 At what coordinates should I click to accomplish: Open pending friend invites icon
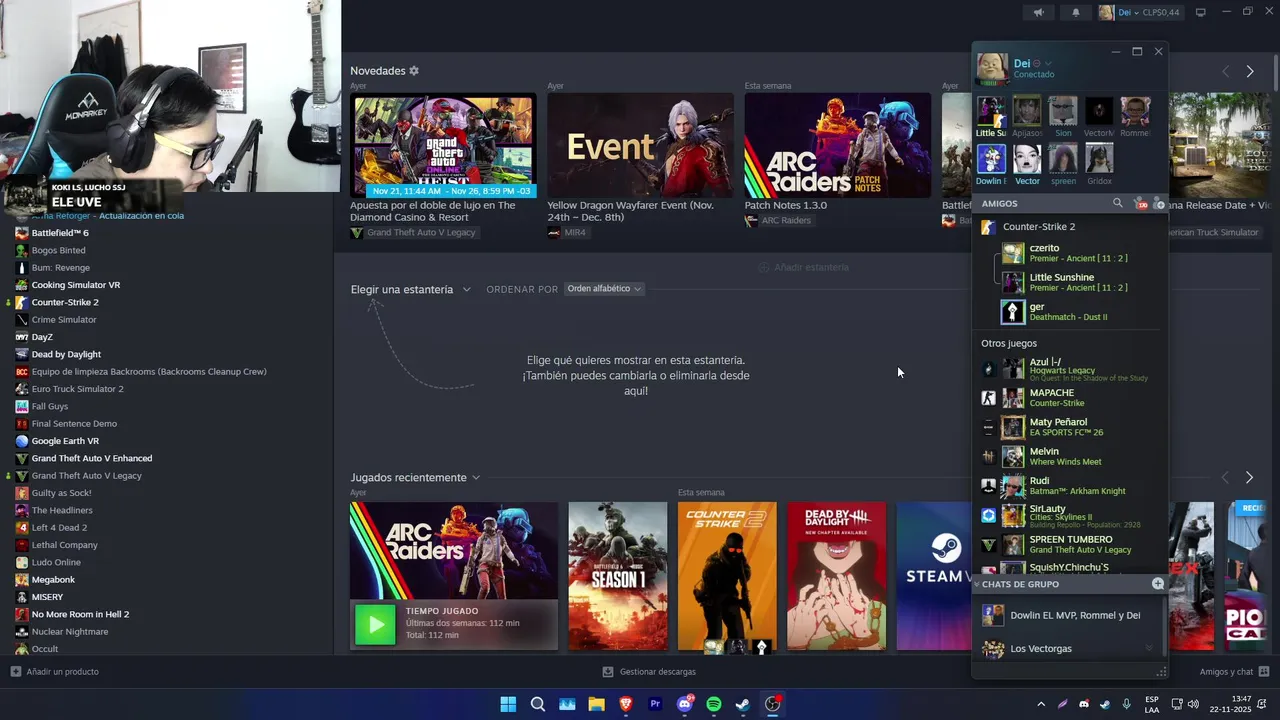(1140, 203)
